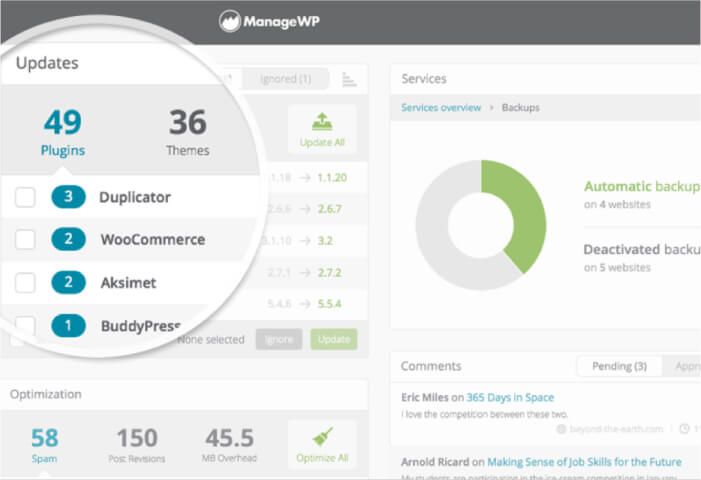Click the 45.5 MB Overhead stat

pos(229,445)
